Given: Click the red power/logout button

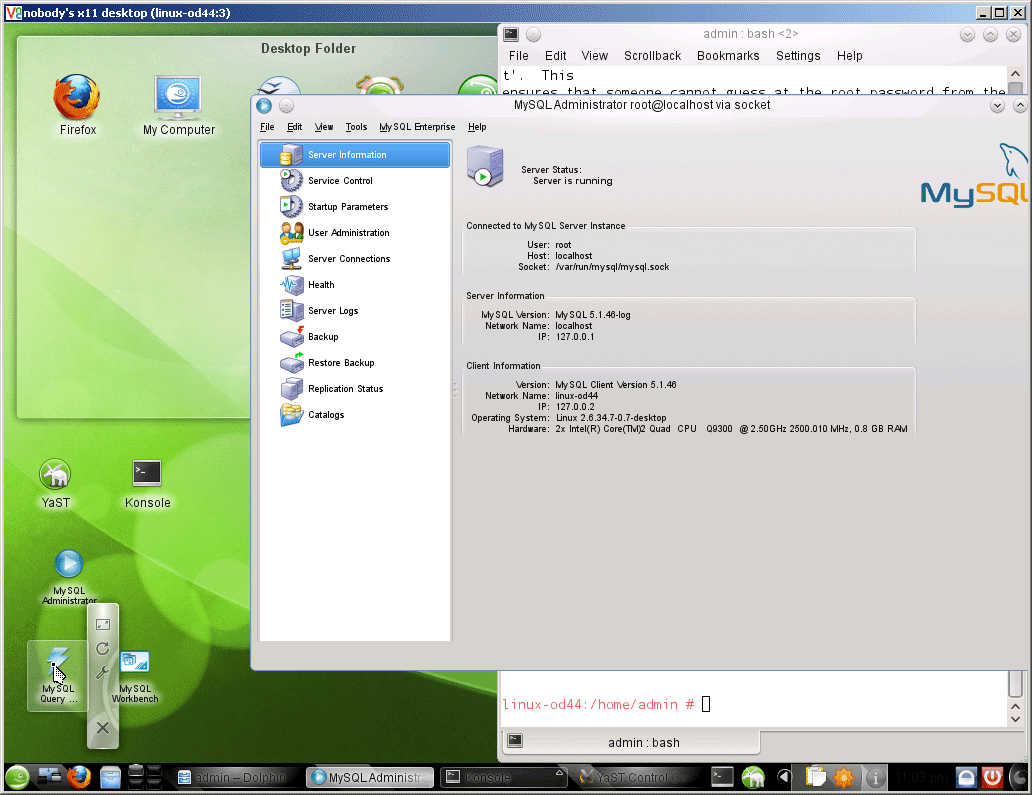Looking at the screenshot, I should tap(993, 777).
